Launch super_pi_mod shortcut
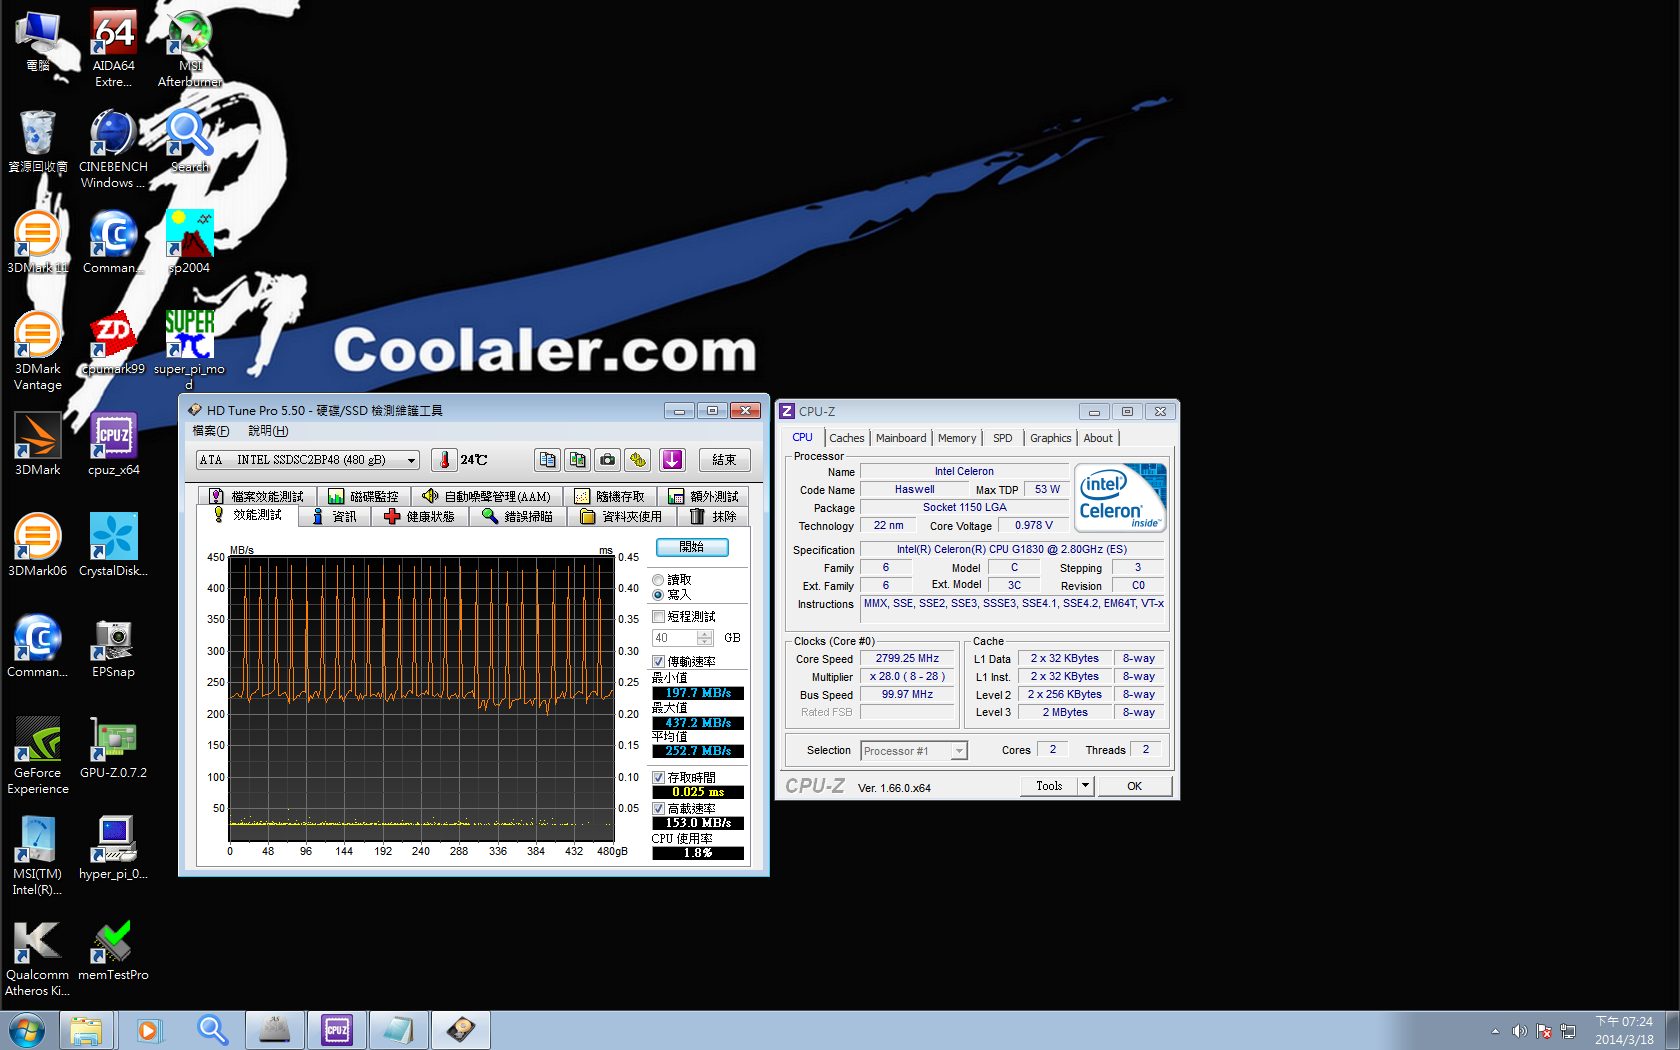This screenshot has width=1680, height=1050. 190,350
